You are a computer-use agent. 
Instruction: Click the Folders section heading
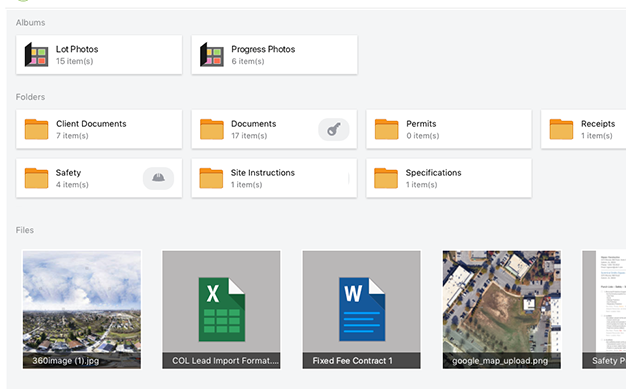coord(30,97)
